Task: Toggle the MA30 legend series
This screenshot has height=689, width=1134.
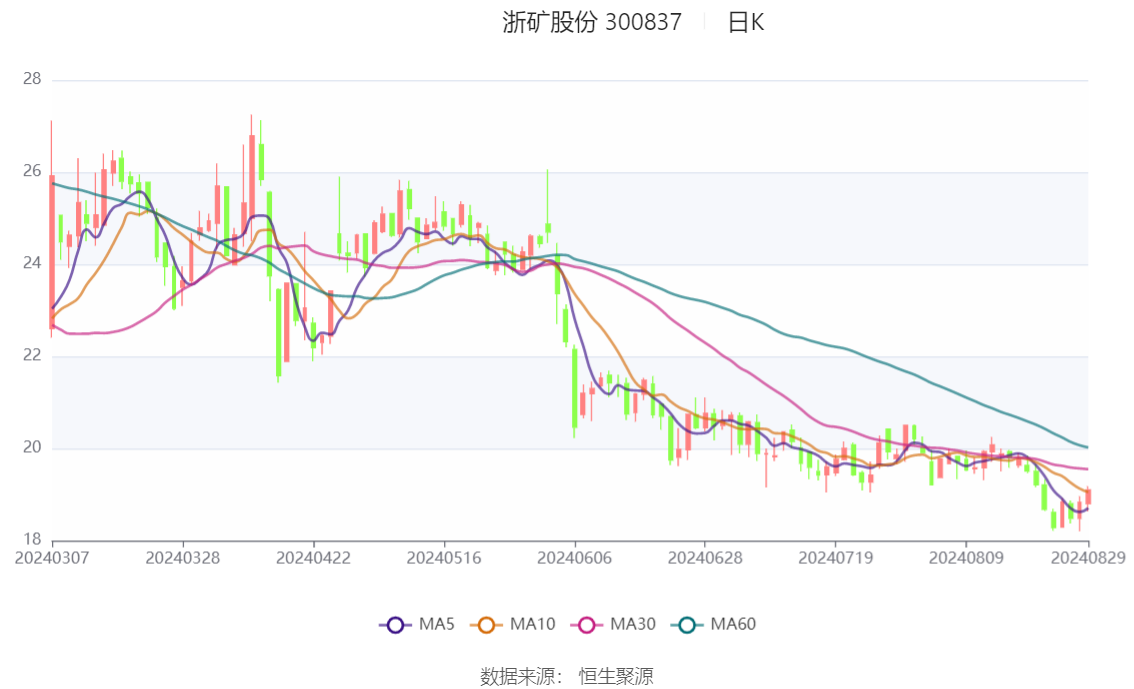Action: [x=613, y=624]
